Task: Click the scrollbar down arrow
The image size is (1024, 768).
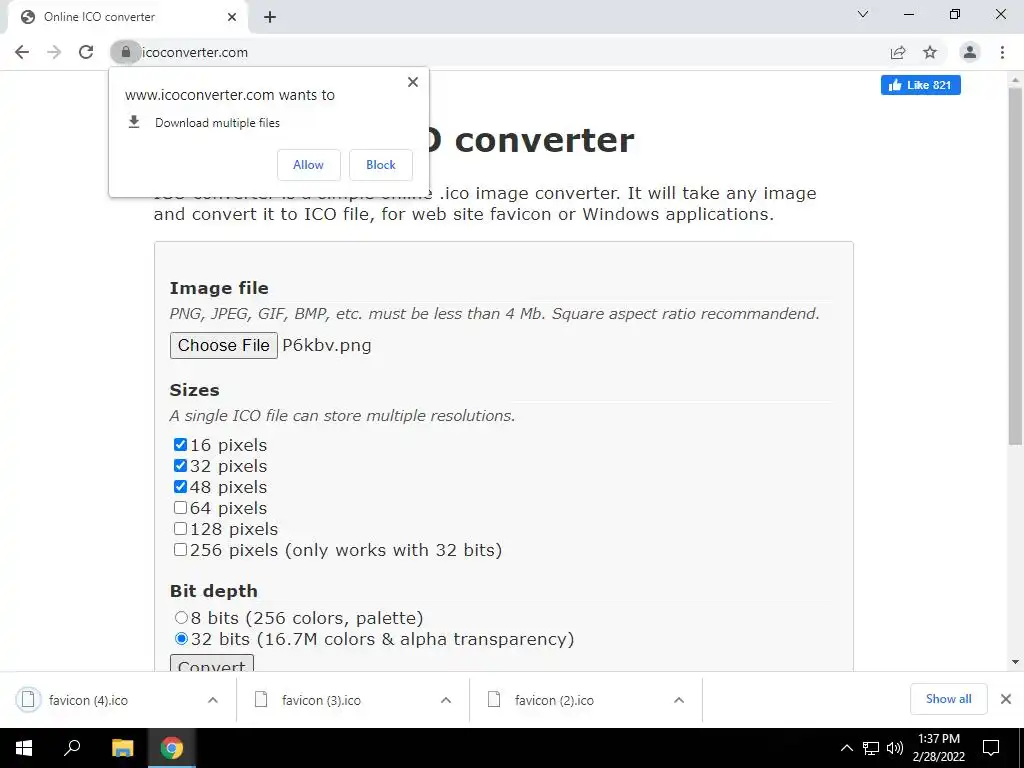Action: 1015,662
